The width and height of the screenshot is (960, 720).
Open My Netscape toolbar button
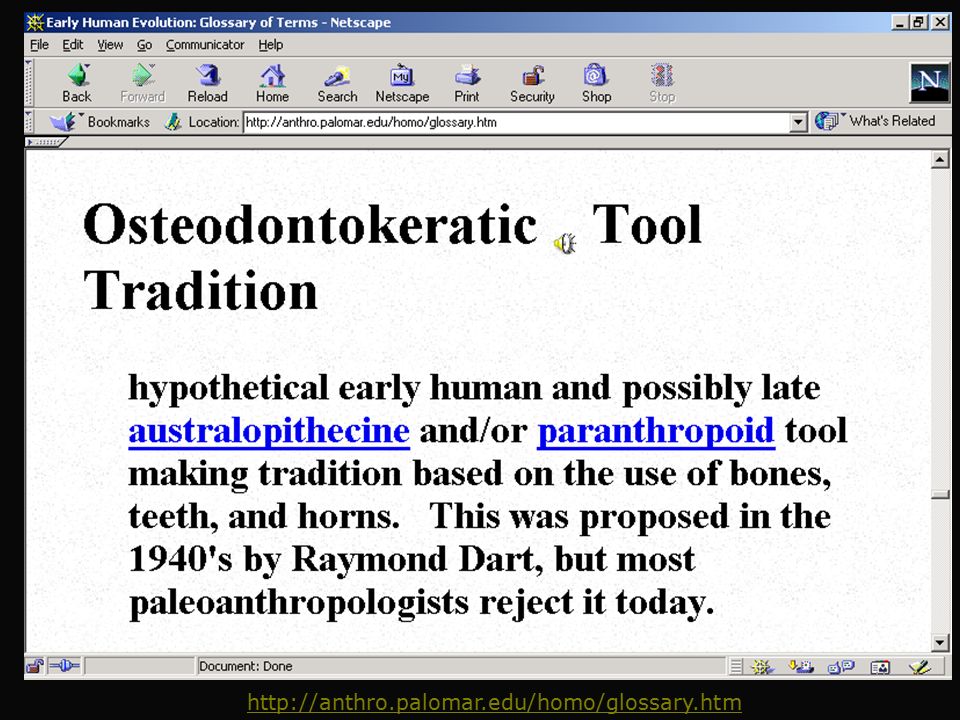(x=402, y=83)
